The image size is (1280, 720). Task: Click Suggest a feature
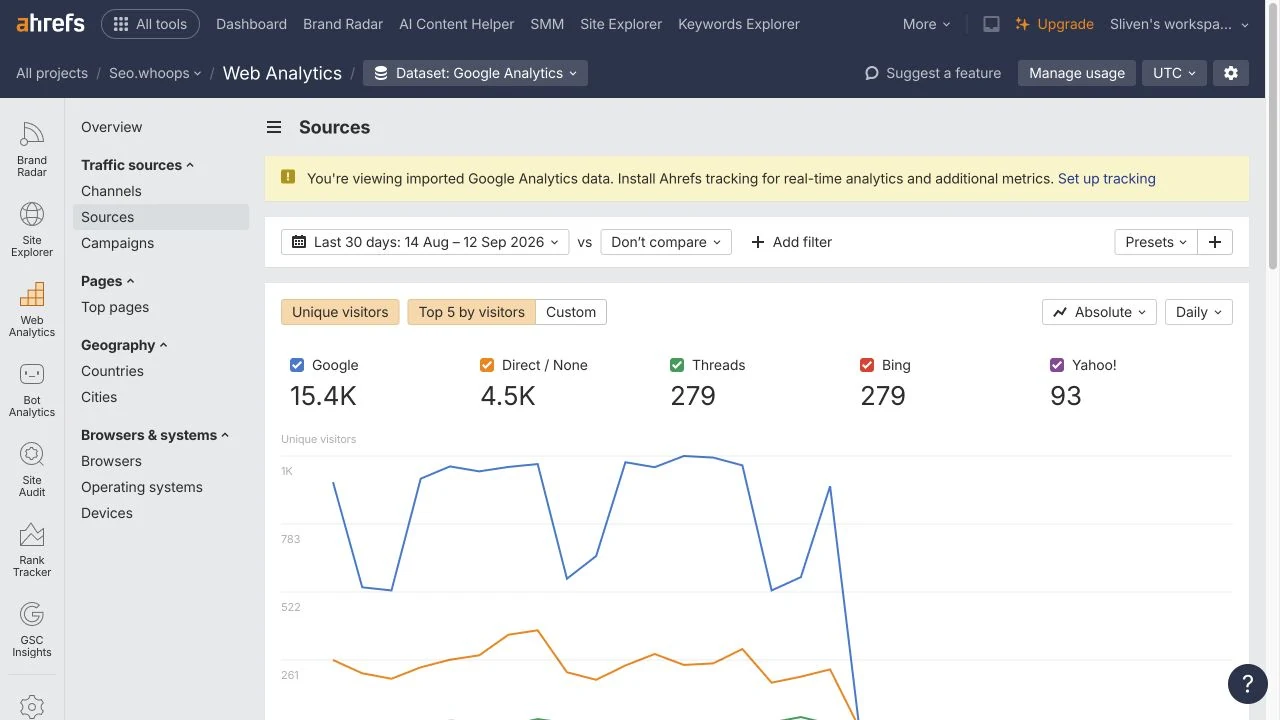(932, 73)
